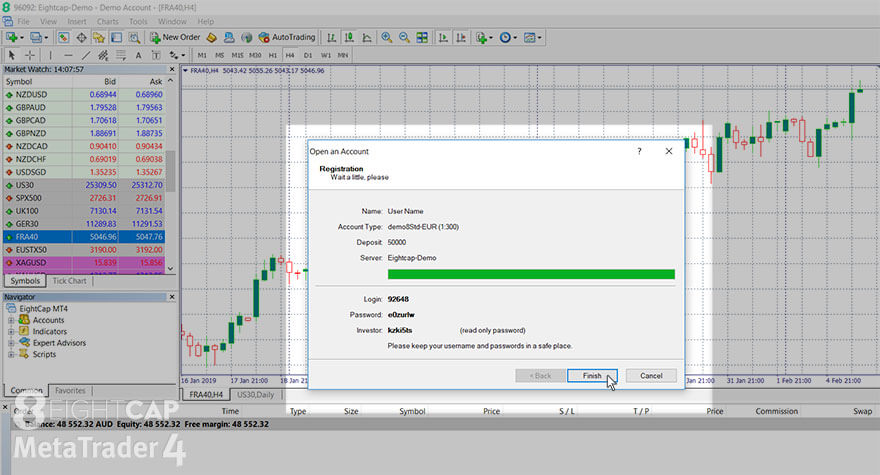
Task: Switch timeframe to M15
Action: click(x=237, y=55)
